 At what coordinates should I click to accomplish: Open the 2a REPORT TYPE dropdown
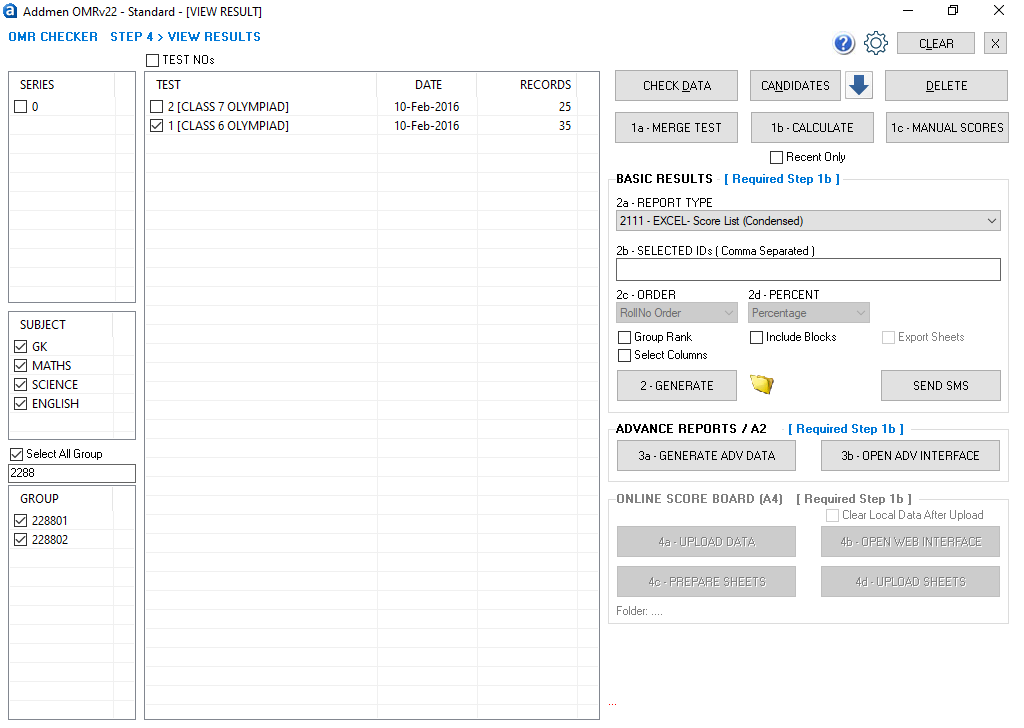[808, 221]
